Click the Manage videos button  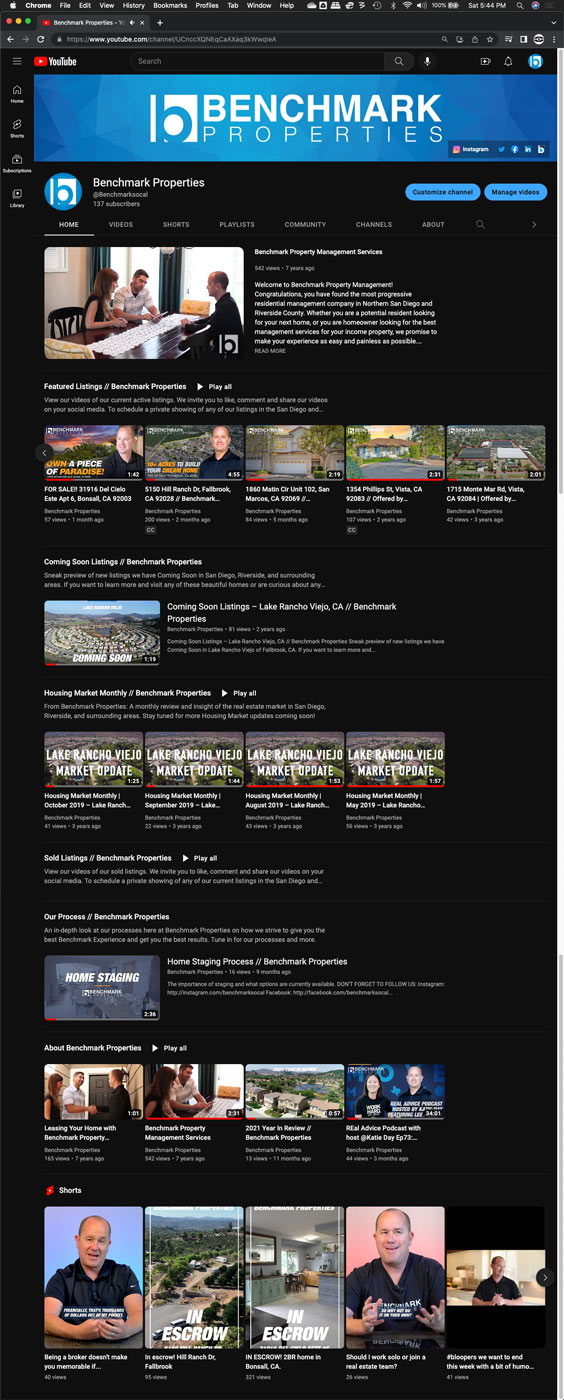(515, 192)
